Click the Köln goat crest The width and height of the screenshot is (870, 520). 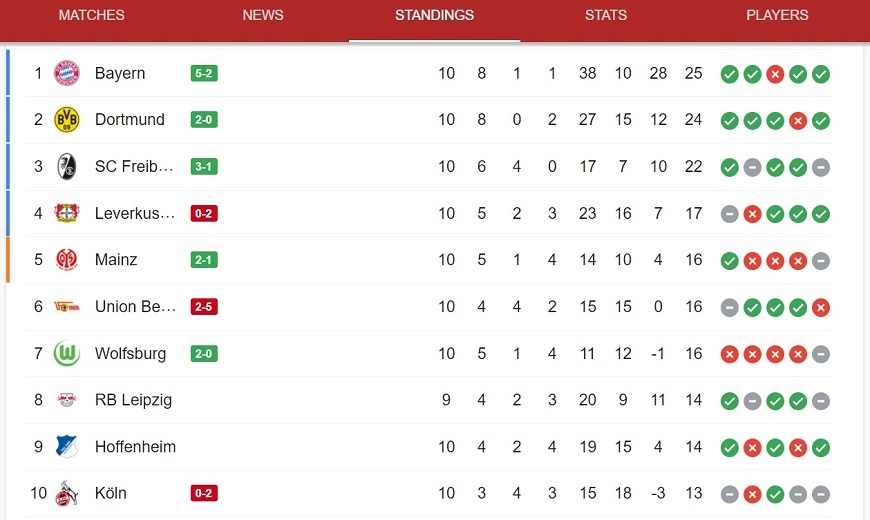[x=67, y=493]
